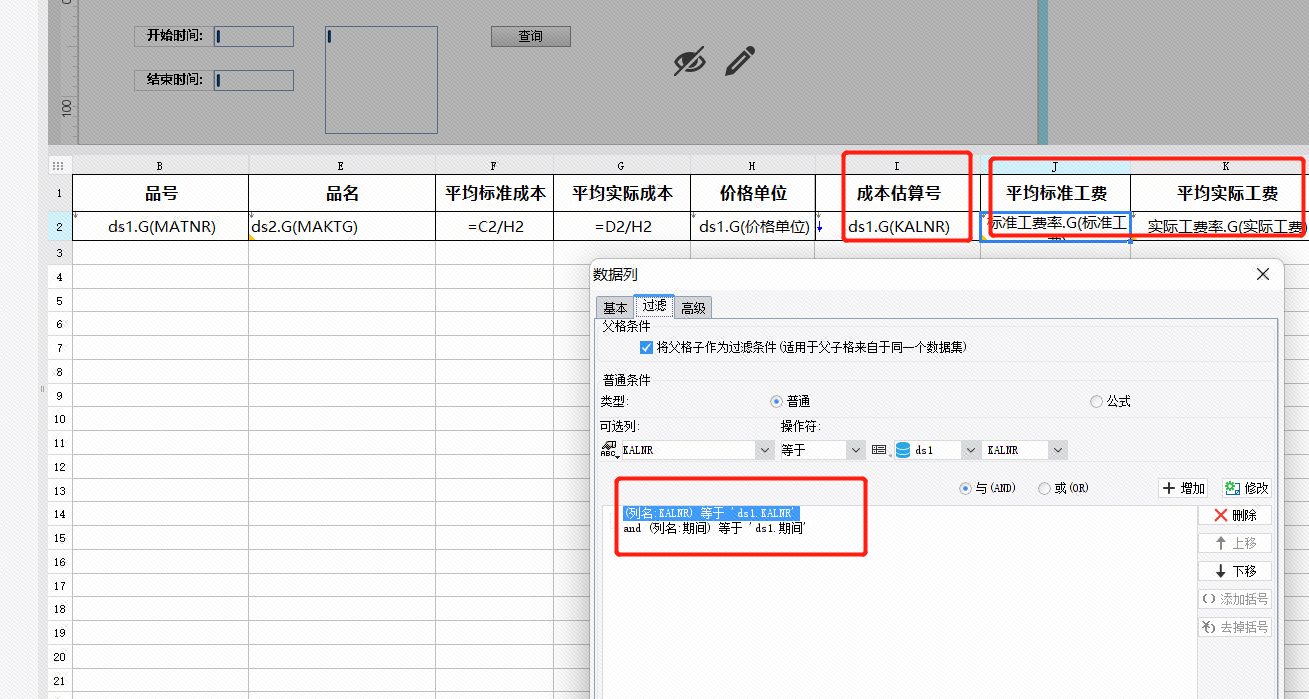Click the 品名 header cell

point(341,193)
